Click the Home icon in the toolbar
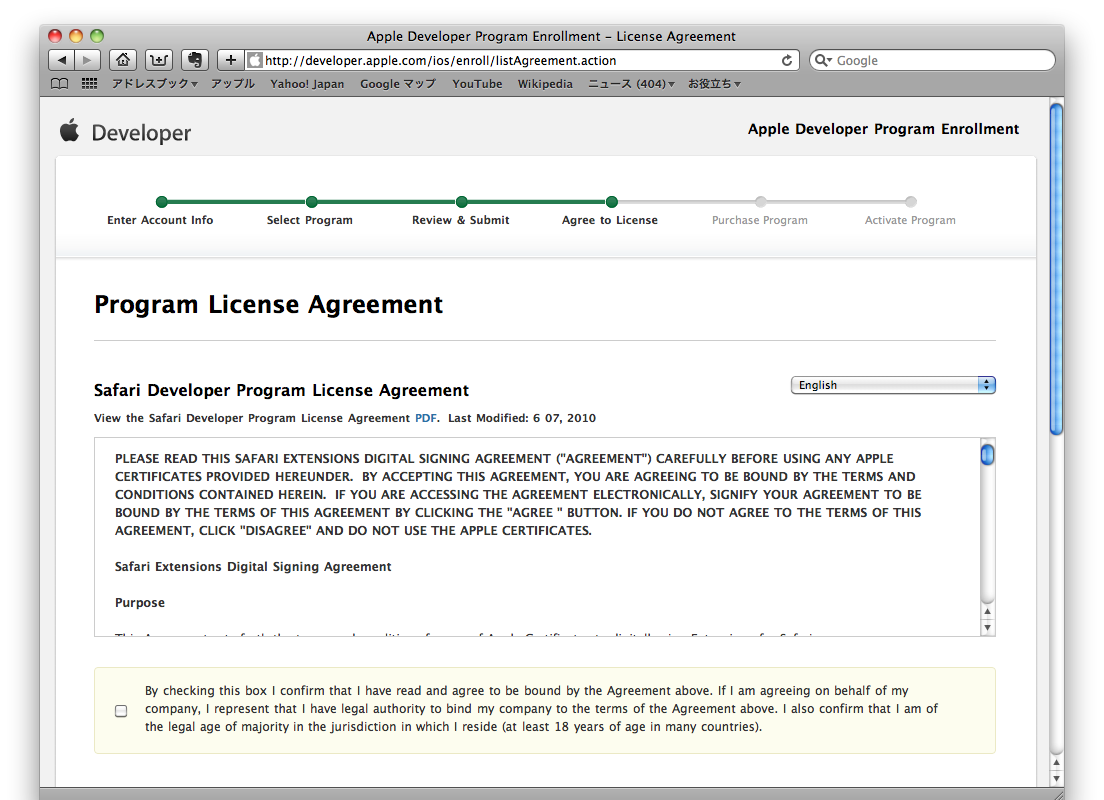The image size is (1104, 800). [x=122, y=60]
